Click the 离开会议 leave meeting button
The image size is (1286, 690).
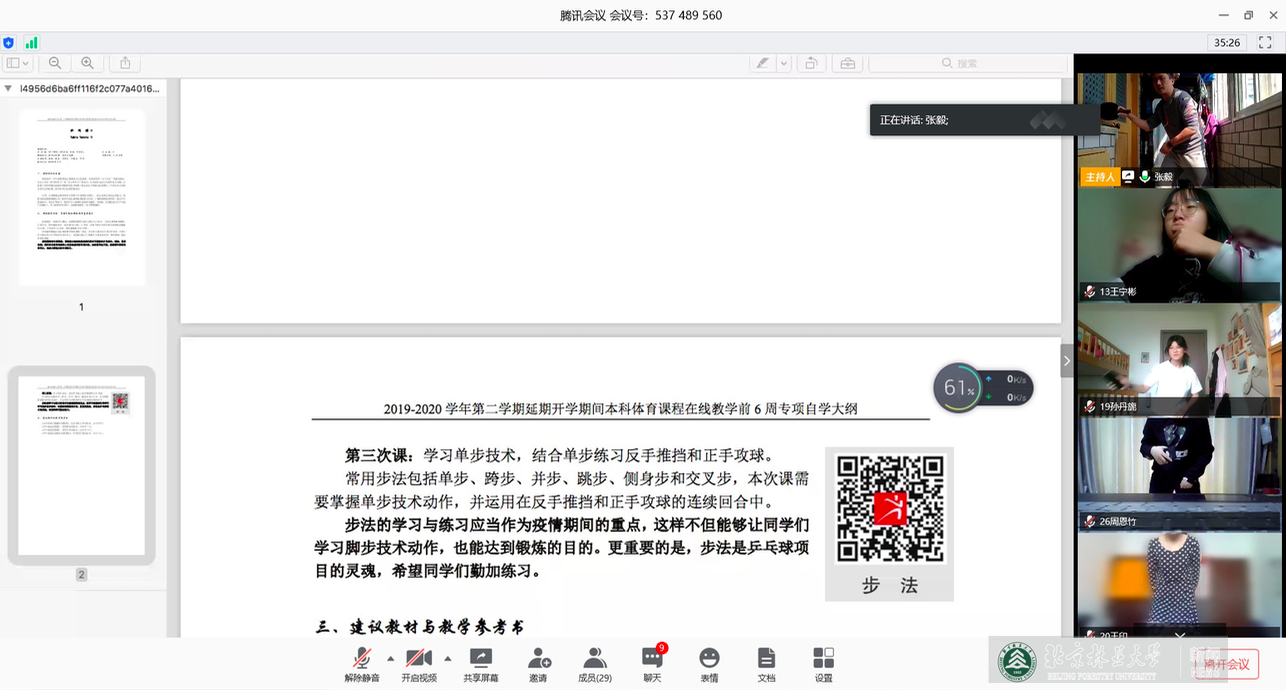pos(1226,664)
